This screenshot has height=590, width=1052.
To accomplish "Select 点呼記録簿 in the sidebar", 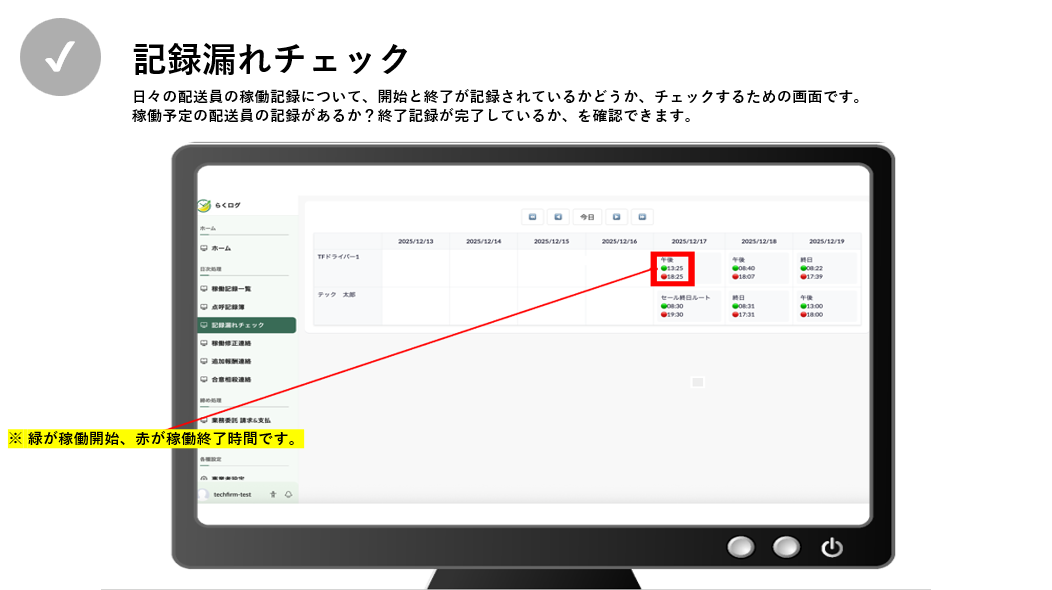I will tap(227, 307).
